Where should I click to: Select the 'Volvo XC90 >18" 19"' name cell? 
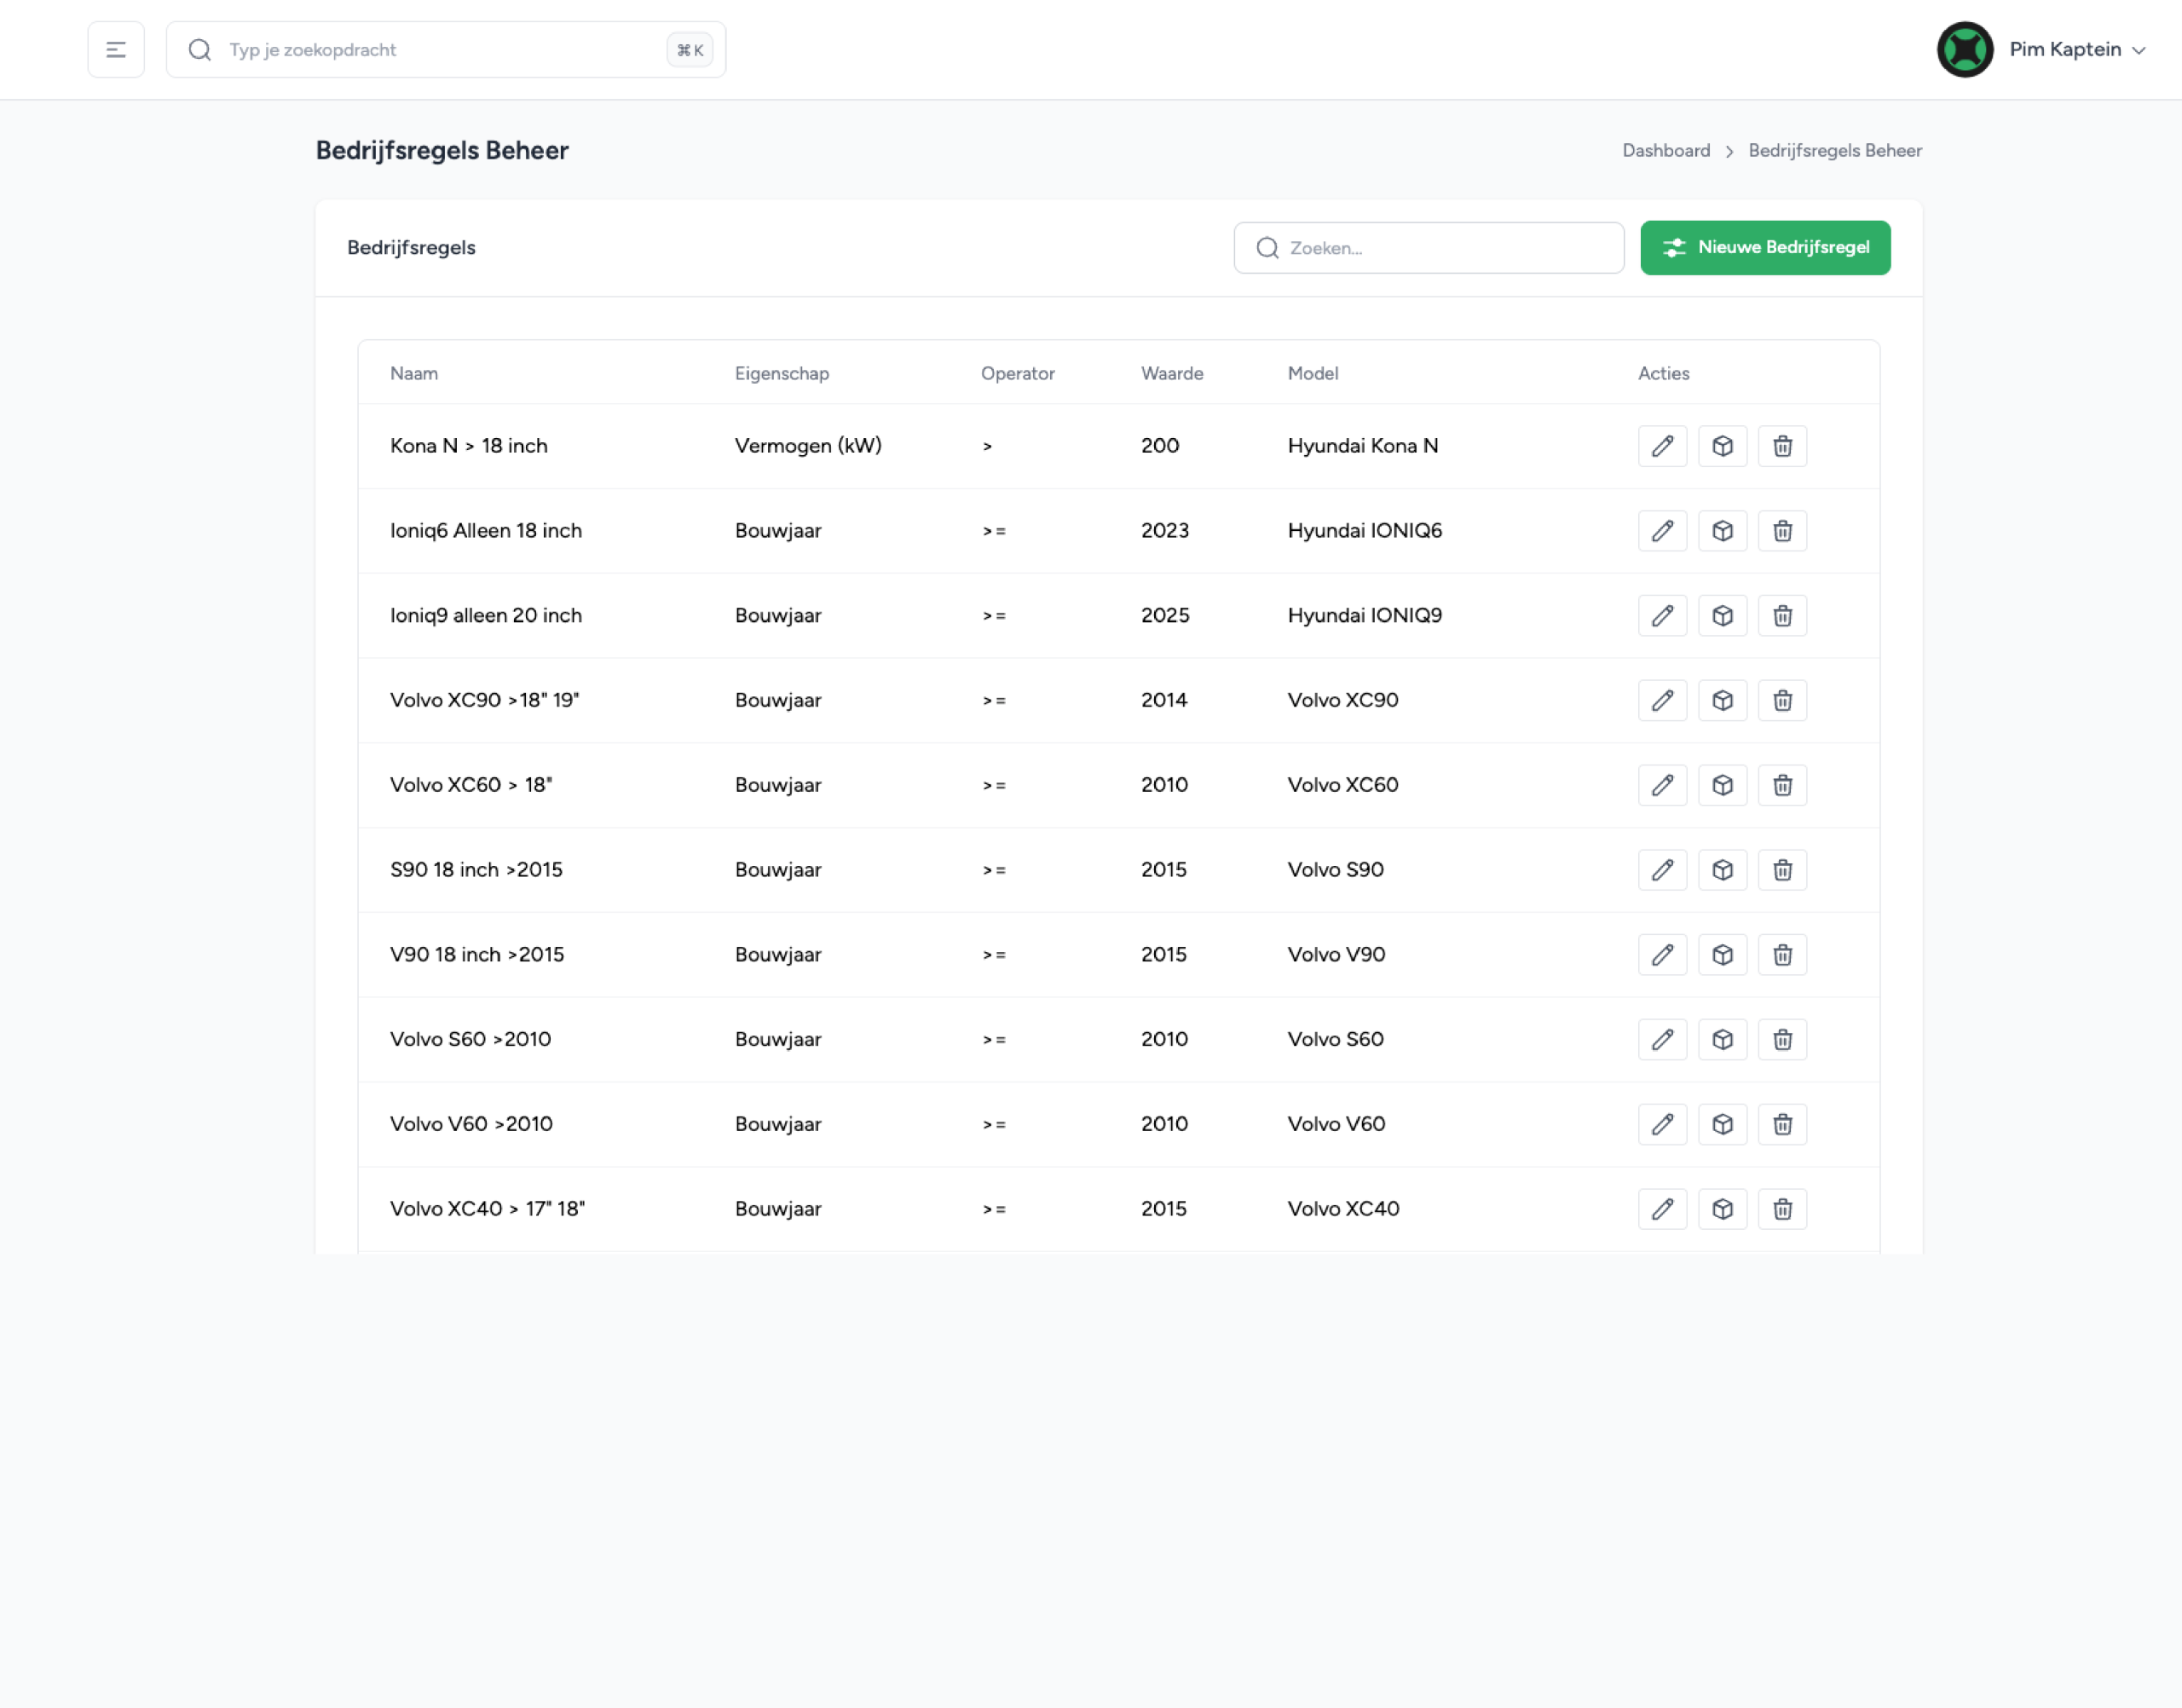coord(485,701)
